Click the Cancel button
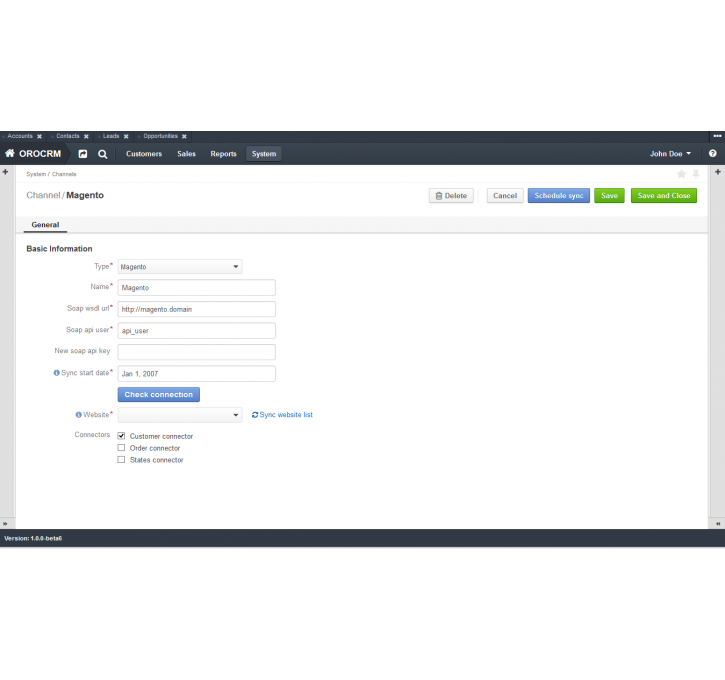 point(505,196)
